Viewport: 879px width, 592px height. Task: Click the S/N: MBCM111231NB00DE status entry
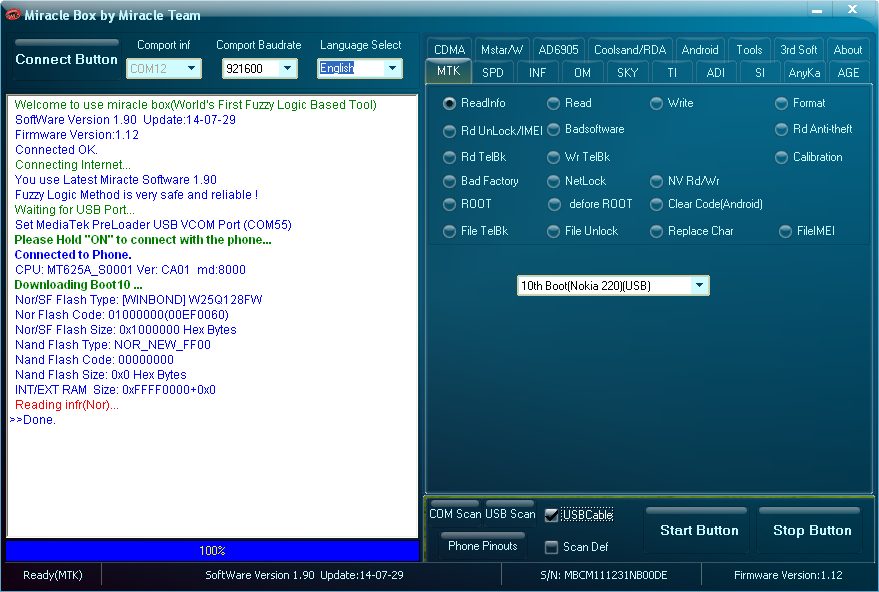(x=604, y=575)
